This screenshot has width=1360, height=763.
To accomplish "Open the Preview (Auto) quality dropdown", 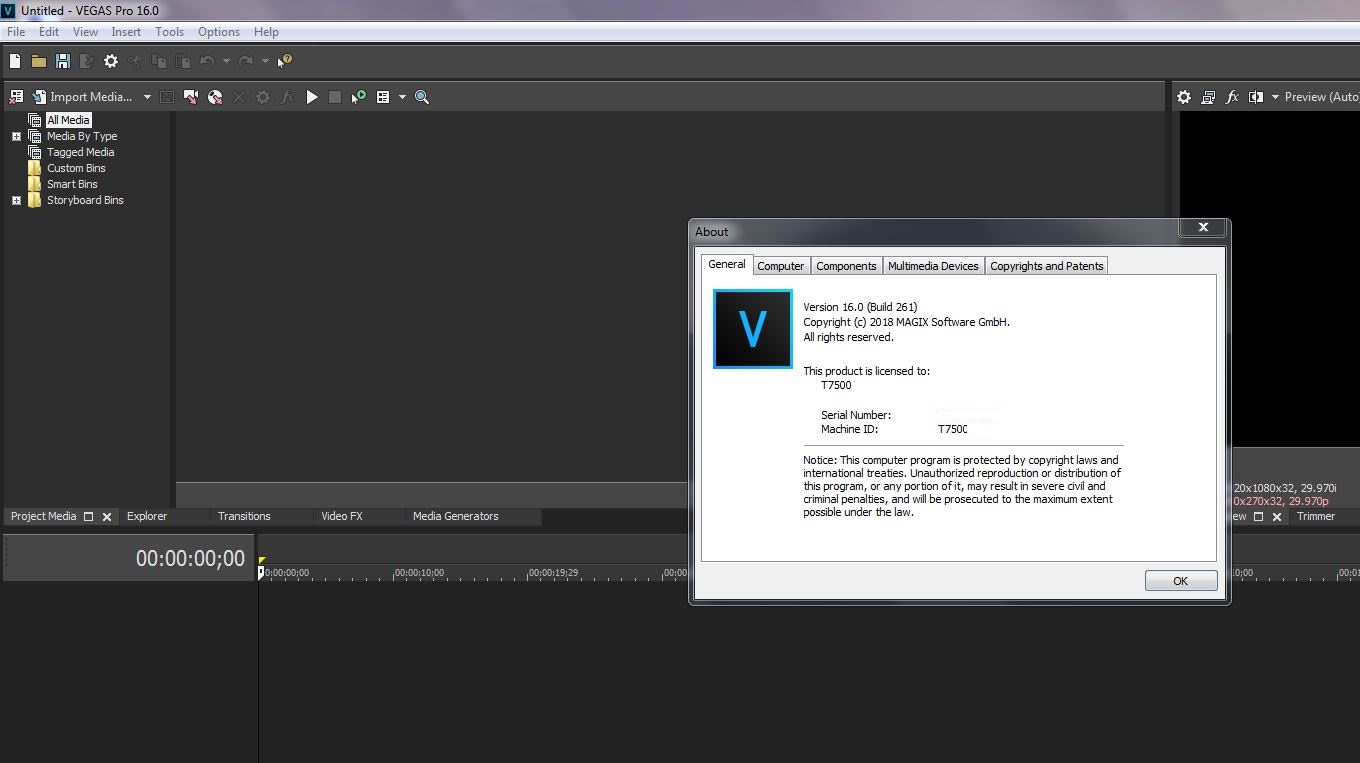I will 1321,97.
